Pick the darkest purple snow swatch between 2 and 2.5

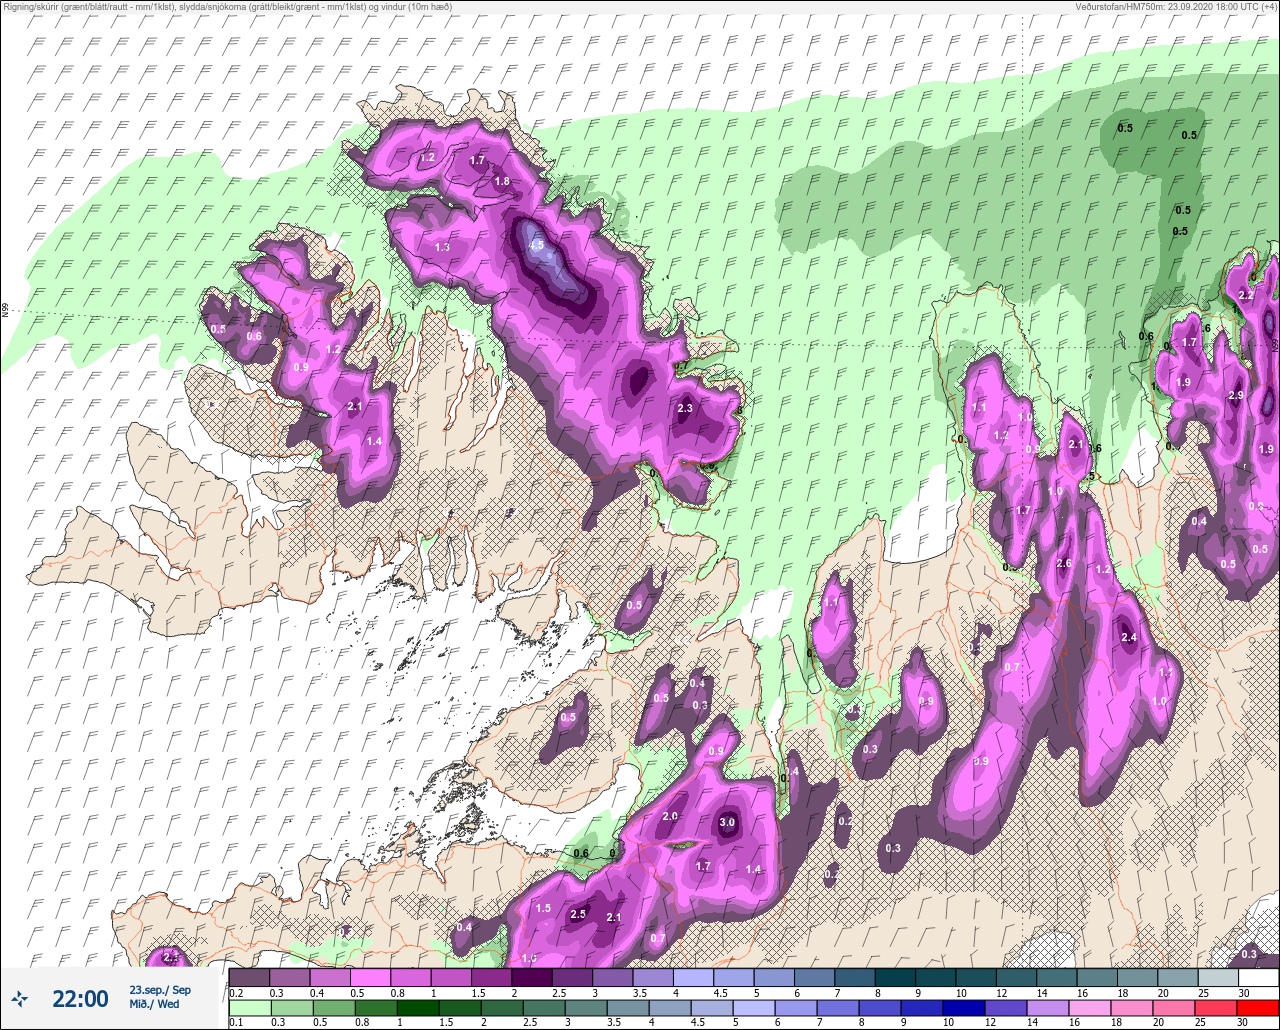point(531,977)
